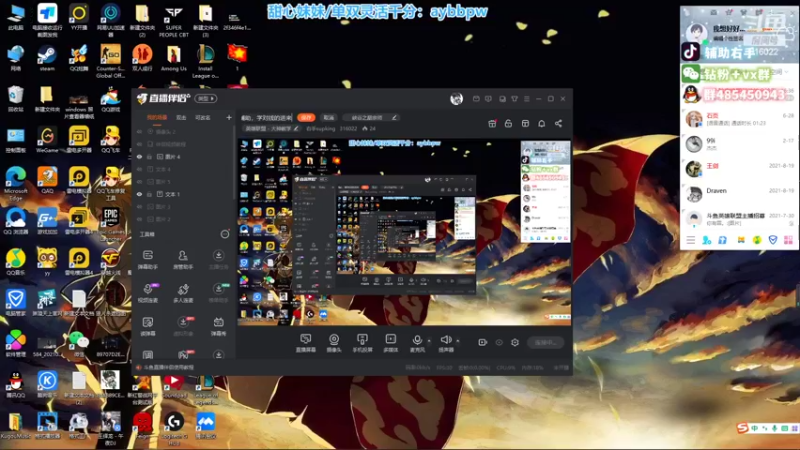Click the layout icon above the preview
800x450 pixels.
pos(525,123)
